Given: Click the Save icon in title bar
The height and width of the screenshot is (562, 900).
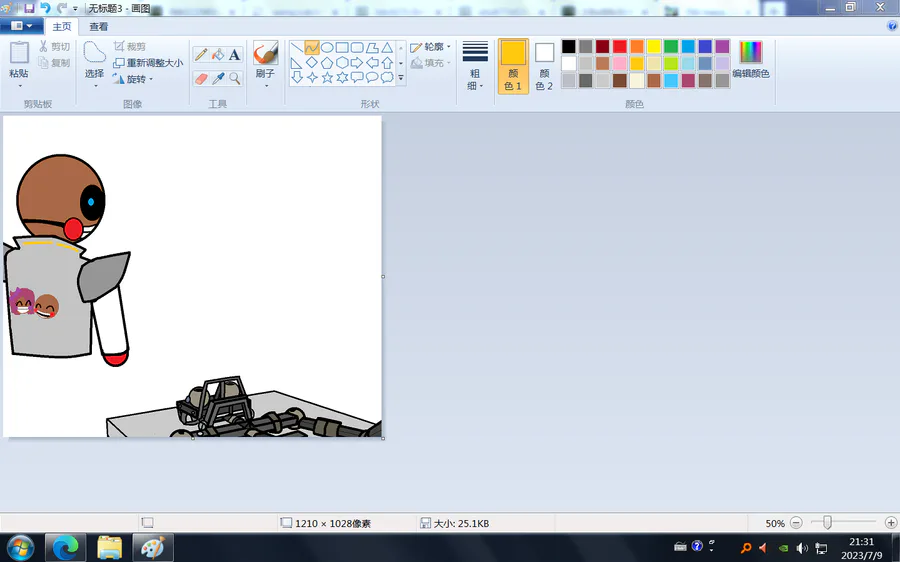Looking at the screenshot, I should point(29,8).
